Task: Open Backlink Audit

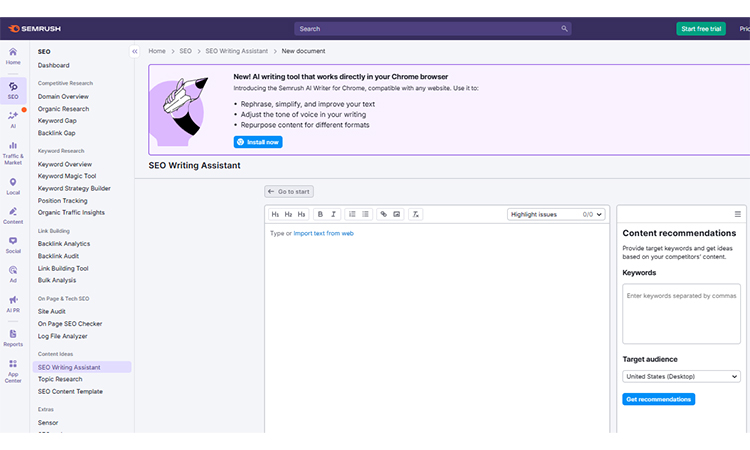Action: tap(58, 256)
